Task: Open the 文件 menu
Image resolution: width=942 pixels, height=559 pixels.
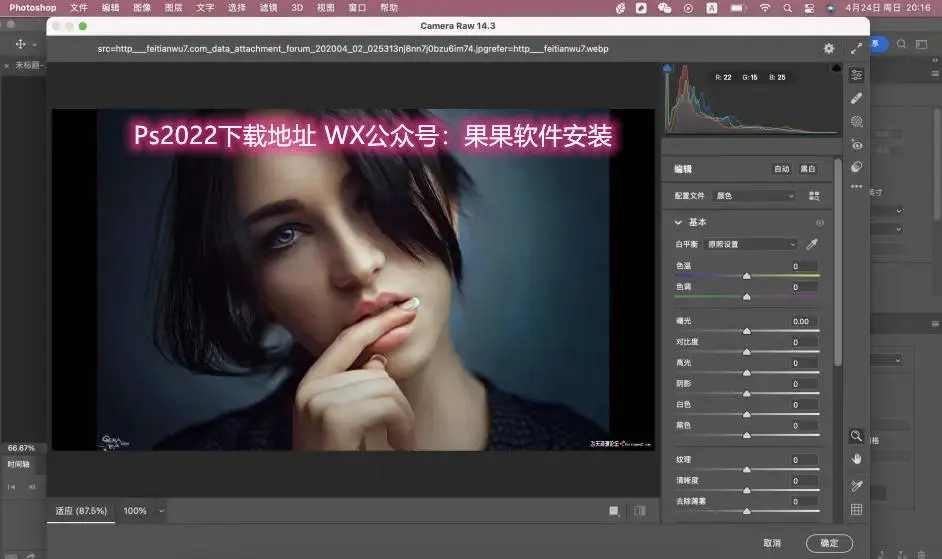Action: (79, 8)
